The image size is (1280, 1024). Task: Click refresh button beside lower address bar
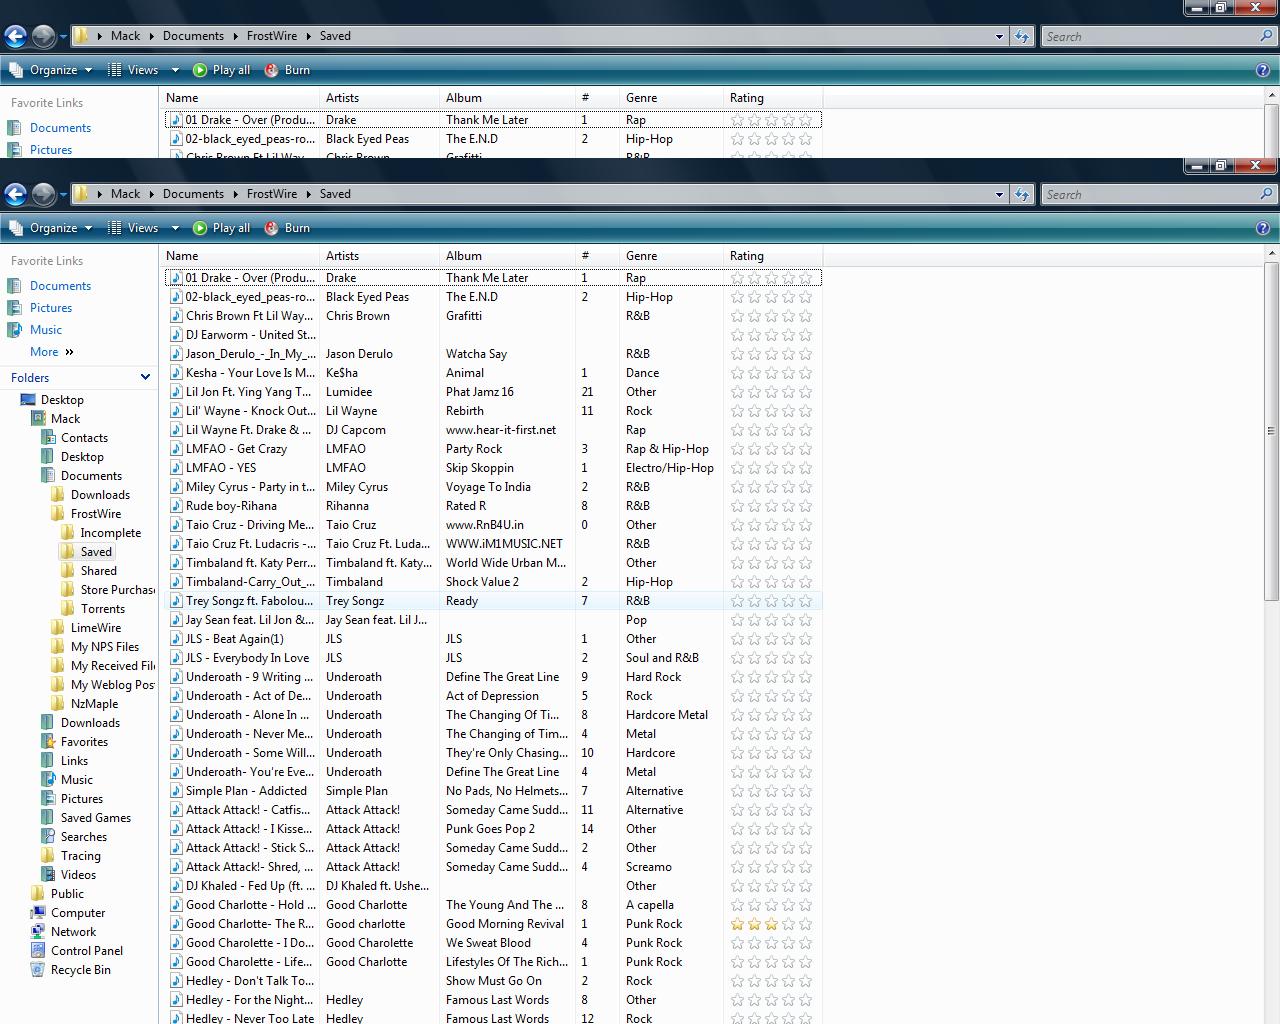click(x=1021, y=194)
